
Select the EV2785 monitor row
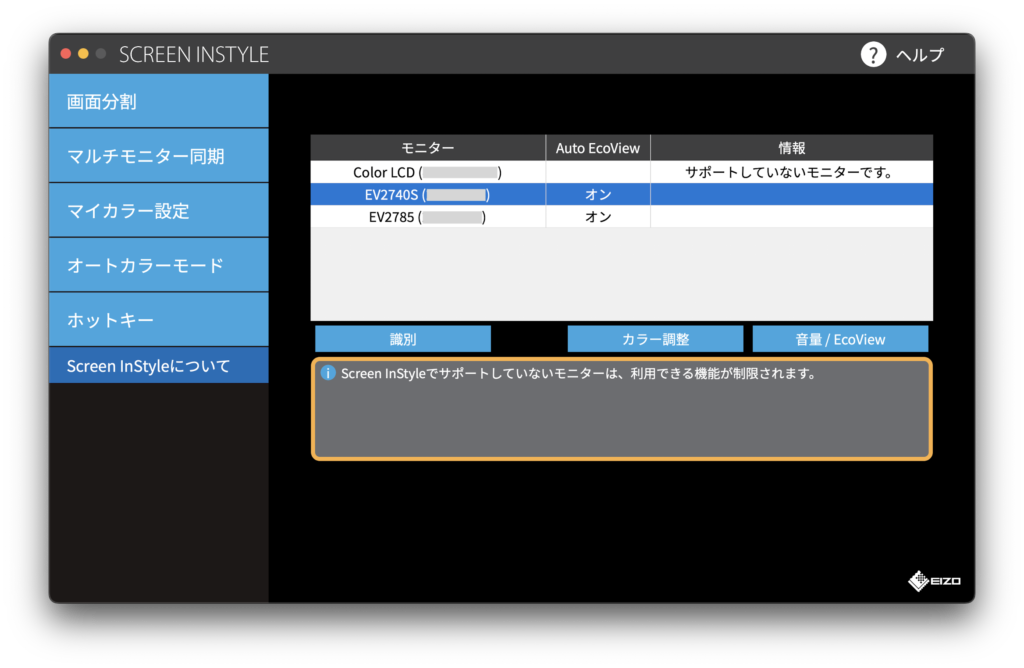pos(427,216)
